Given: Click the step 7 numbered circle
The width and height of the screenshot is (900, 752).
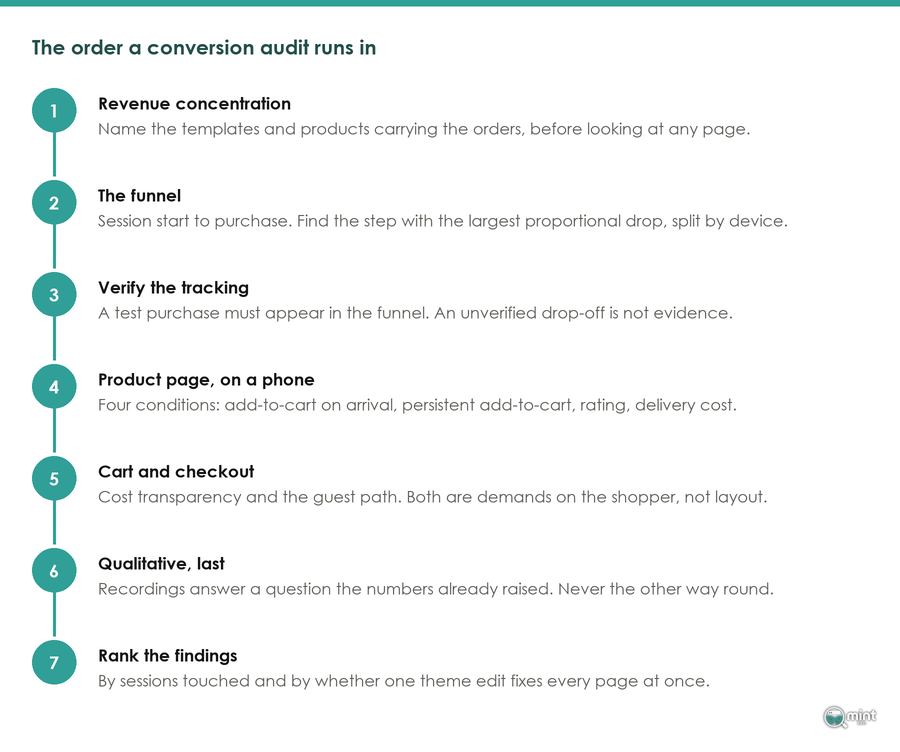Looking at the screenshot, I should point(54,662).
